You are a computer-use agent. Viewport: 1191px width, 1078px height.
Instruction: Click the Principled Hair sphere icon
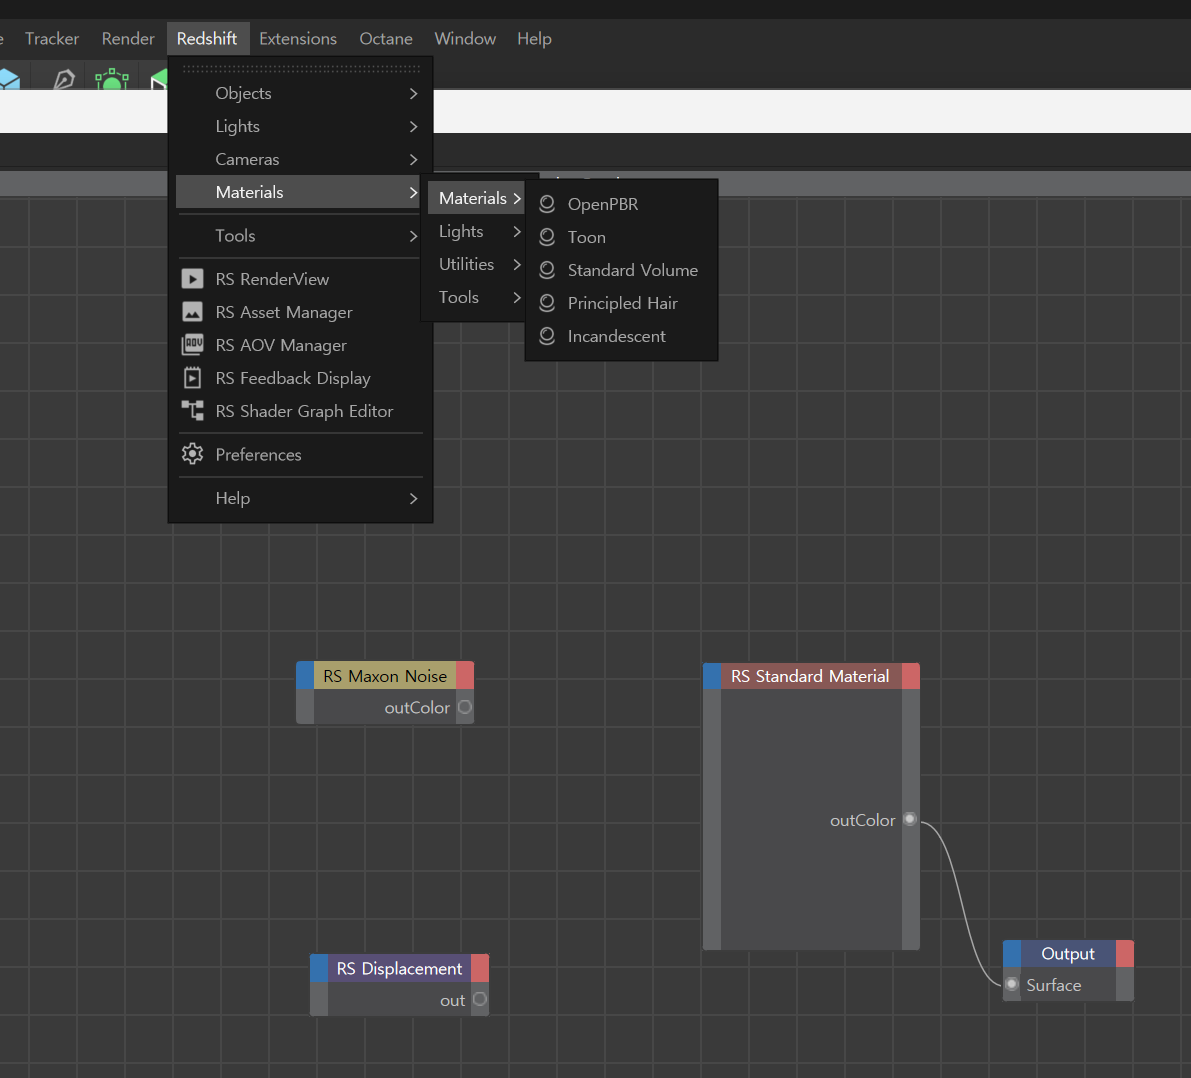pyautogui.click(x=547, y=303)
